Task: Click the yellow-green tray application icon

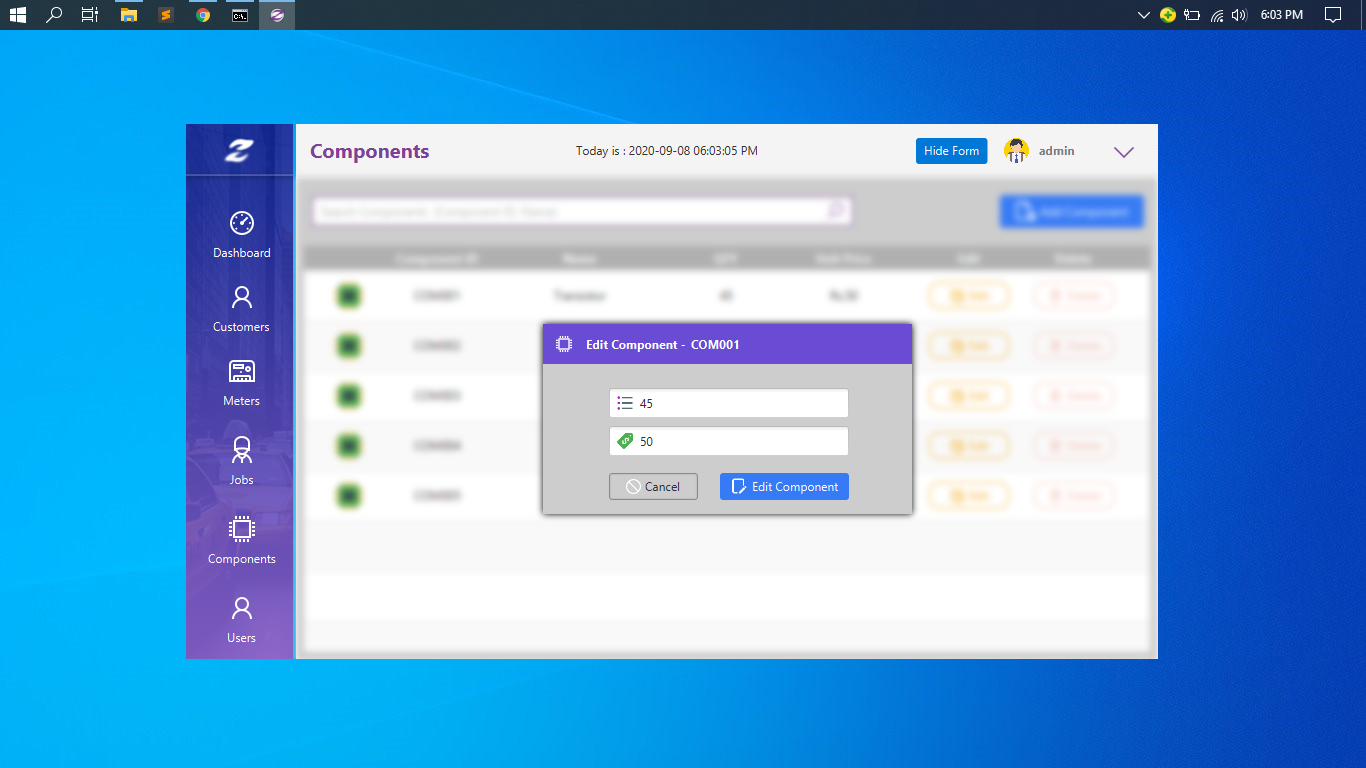Action: point(1167,15)
